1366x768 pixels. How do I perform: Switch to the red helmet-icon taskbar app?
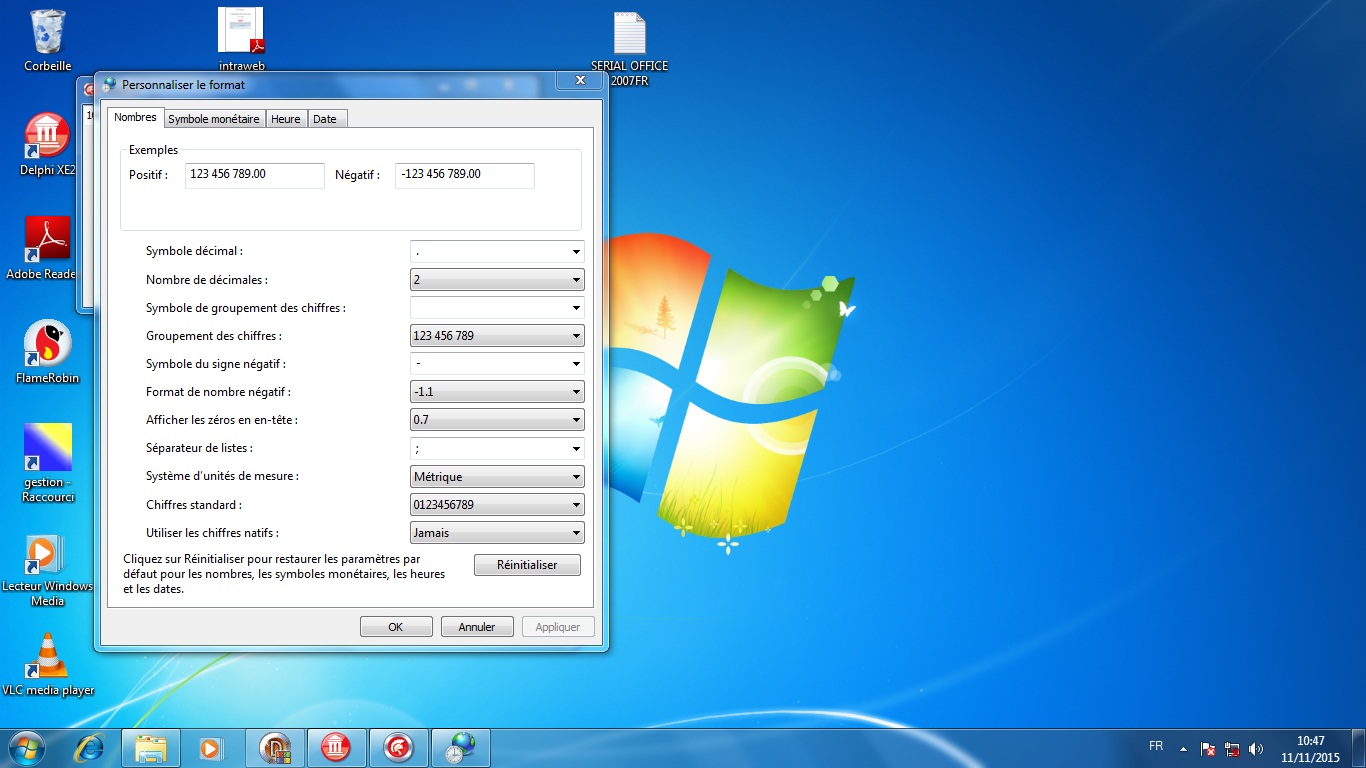[399, 747]
